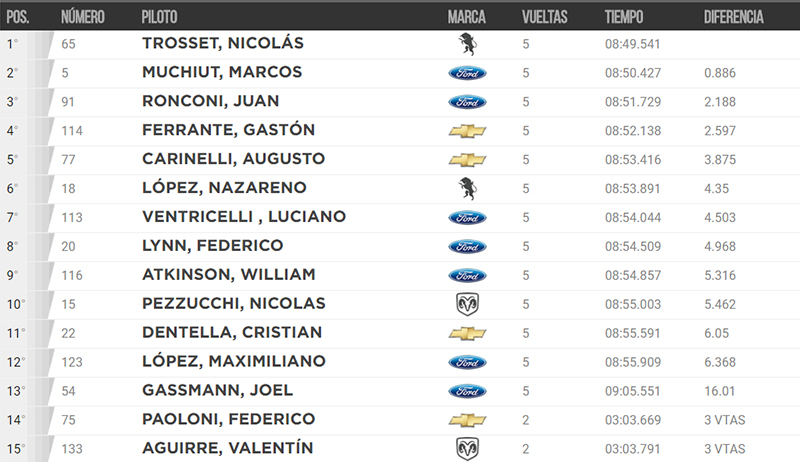This screenshot has width=800, height=462.
Task: Click Chevrolet logo next to Dentella, Cristian
Action: coord(467,333)
